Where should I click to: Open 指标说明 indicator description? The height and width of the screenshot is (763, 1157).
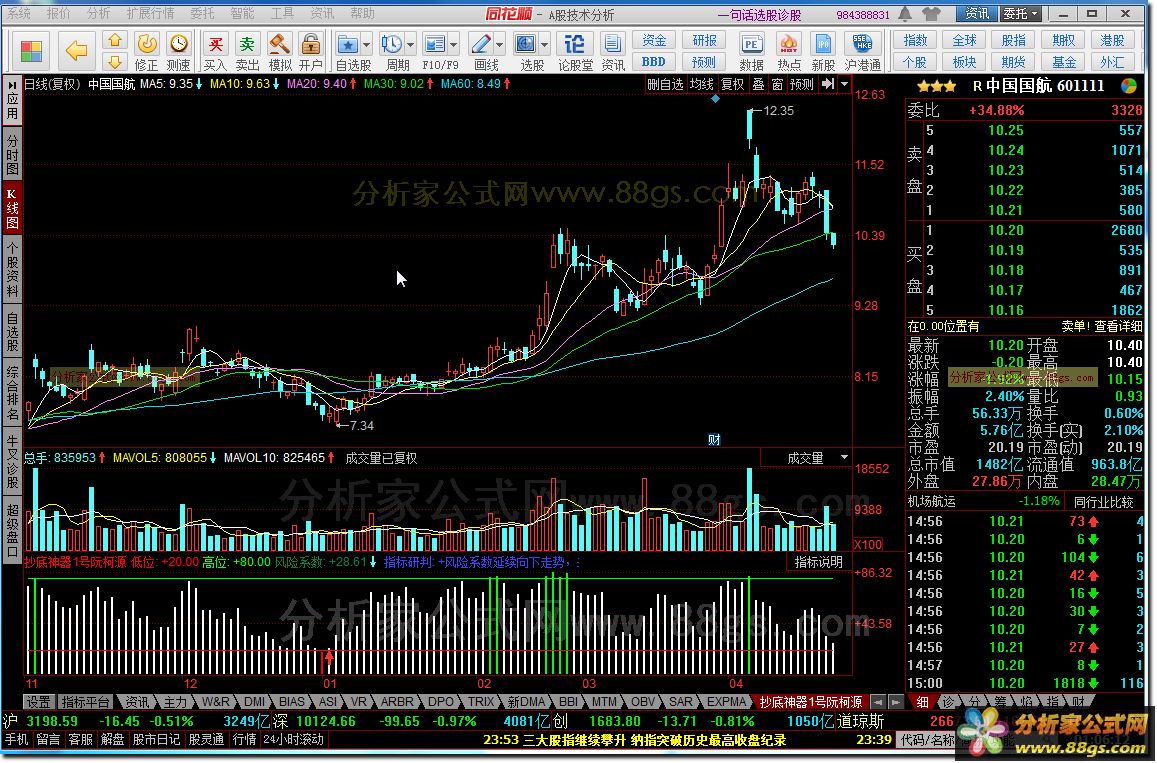point(818,563)
